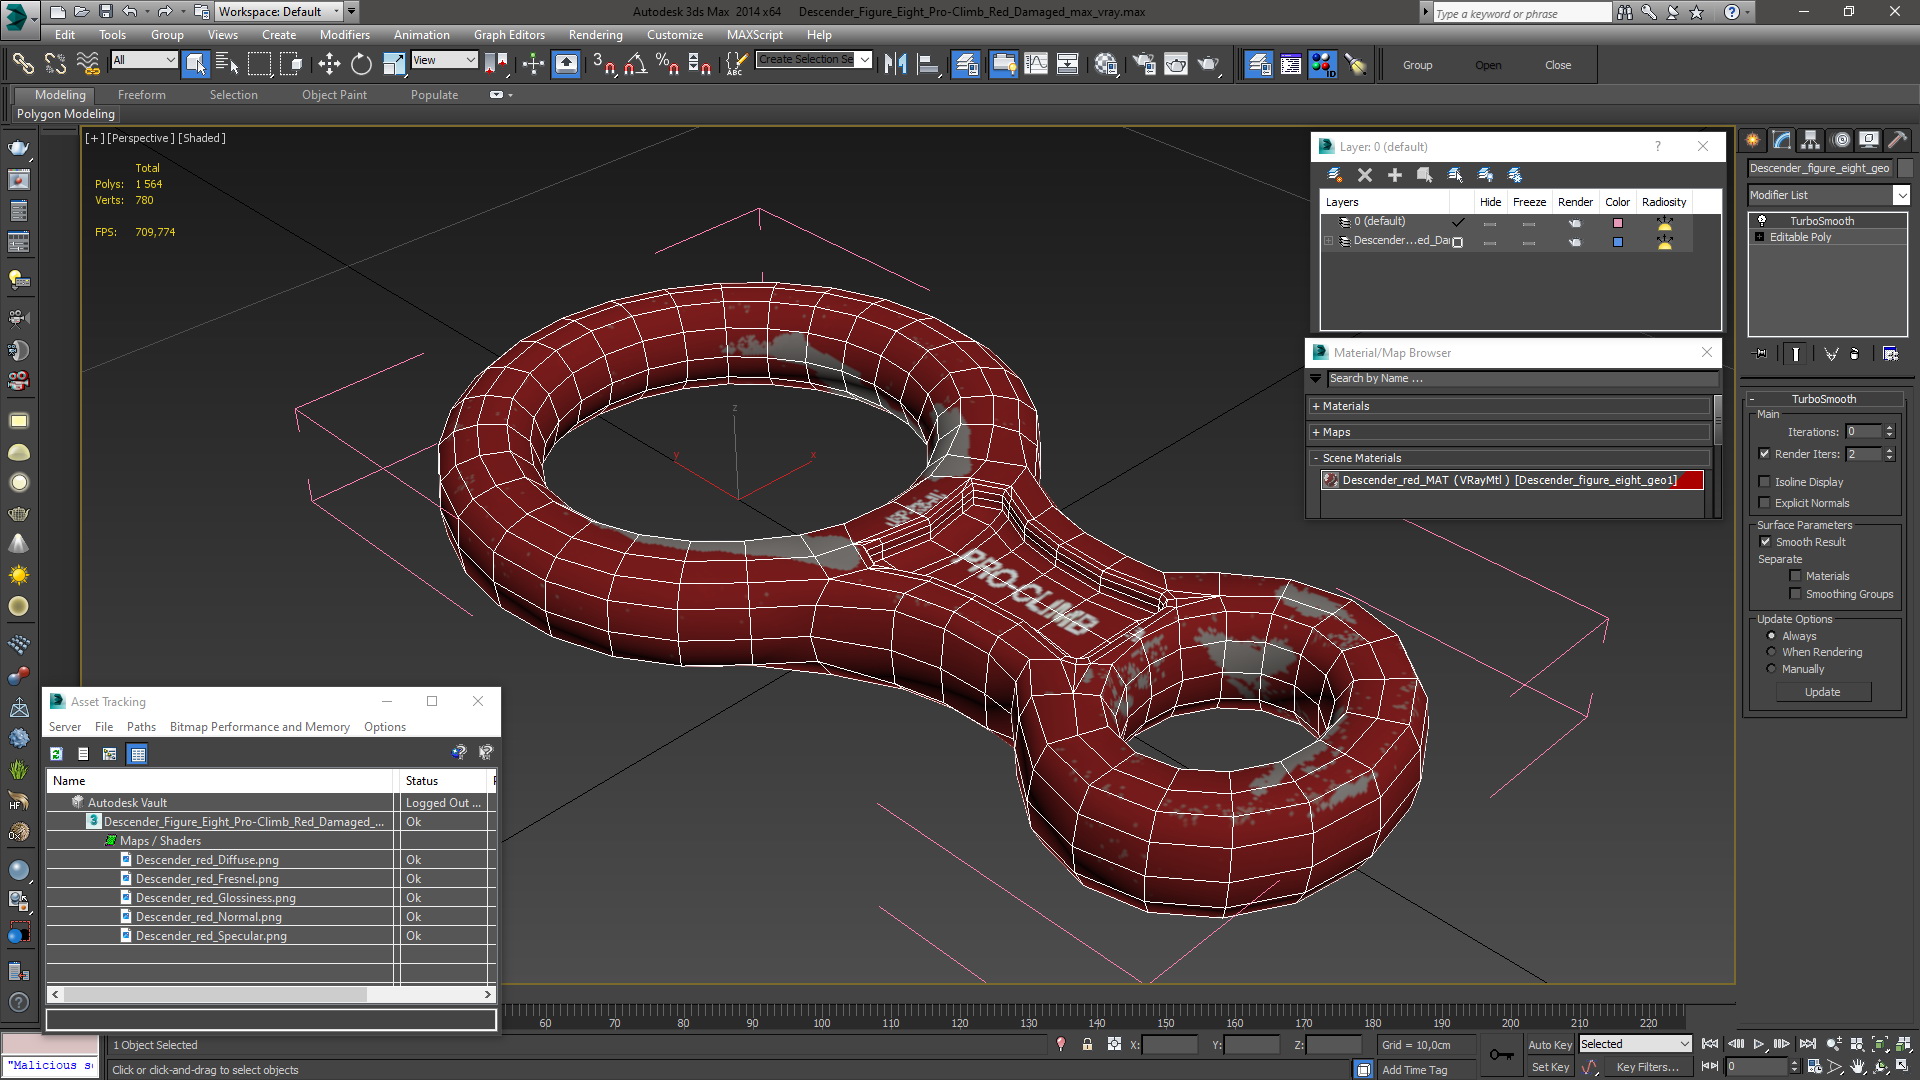1920x1080 pixels.
Task: Activate the Select Object tool
Action: coord(196,64)
